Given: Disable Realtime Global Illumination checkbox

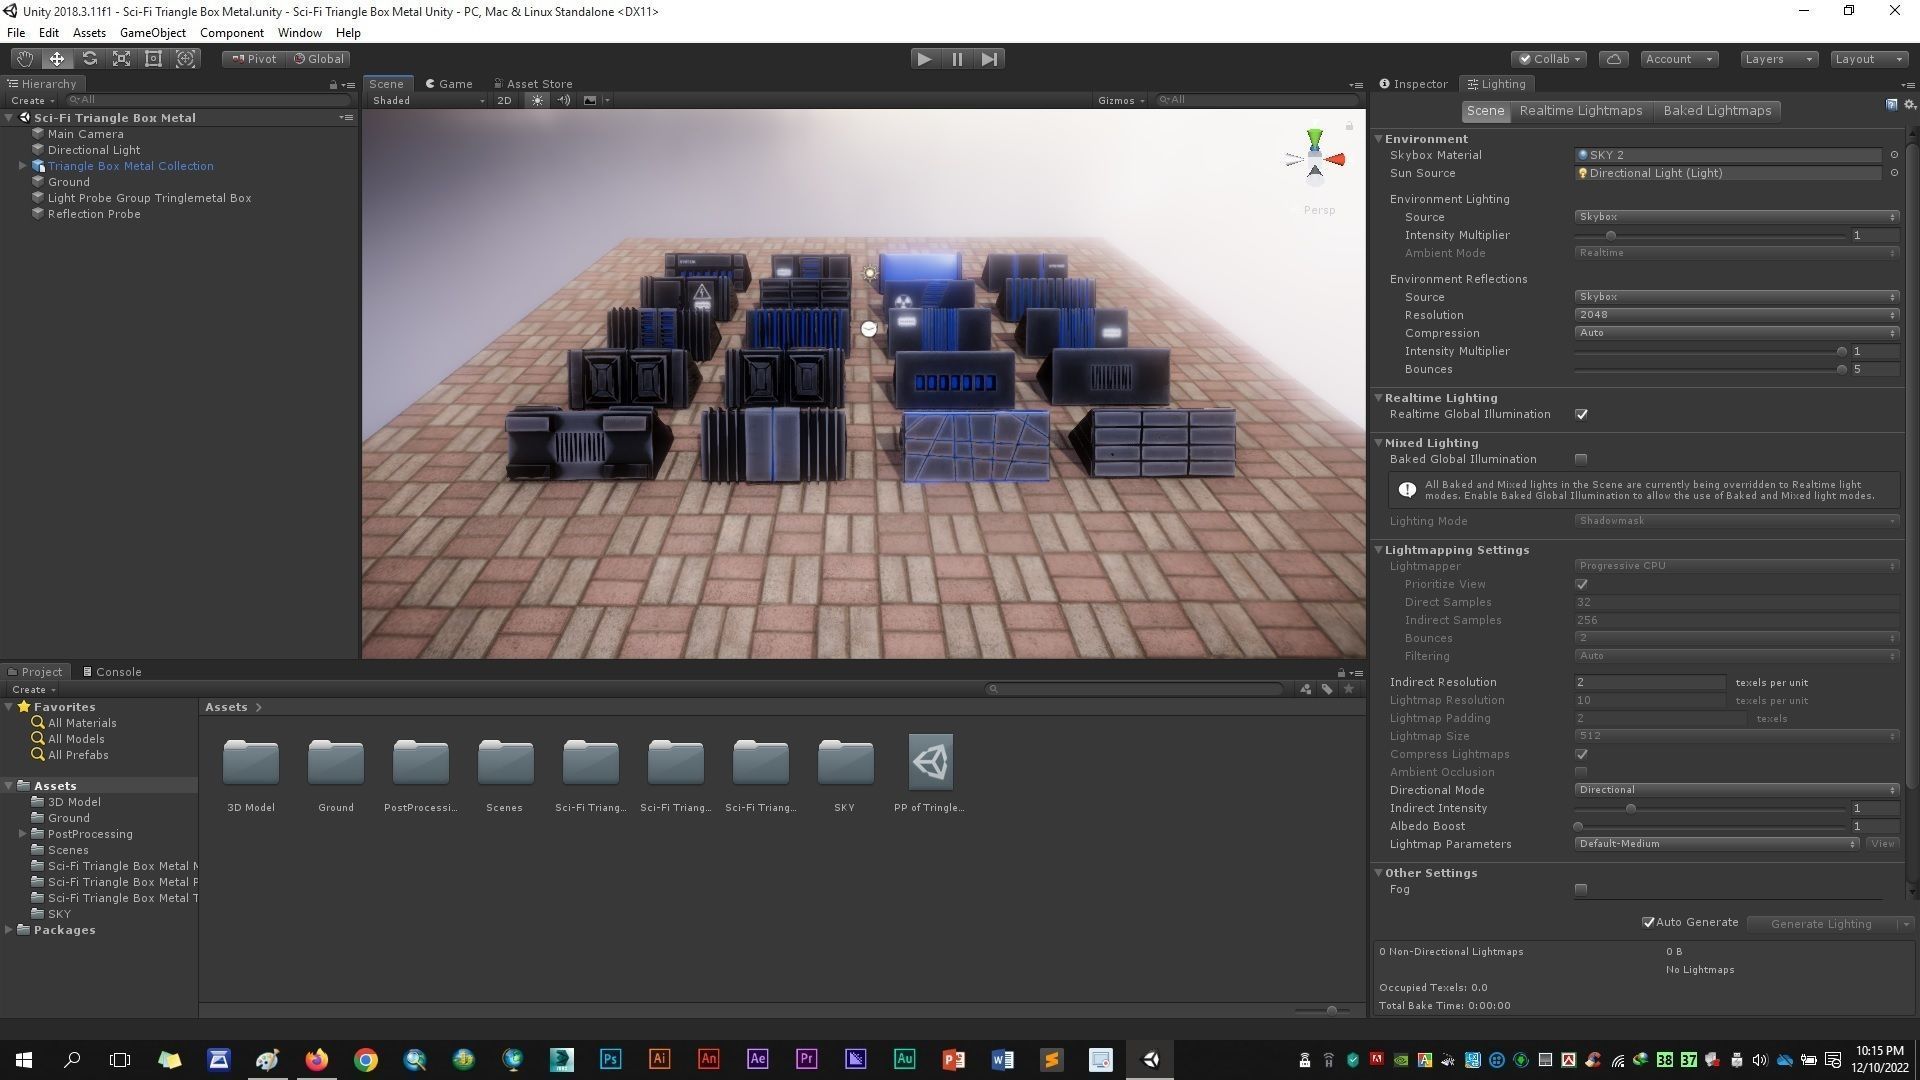Looking at the screenshot, I should (1581, 414).
